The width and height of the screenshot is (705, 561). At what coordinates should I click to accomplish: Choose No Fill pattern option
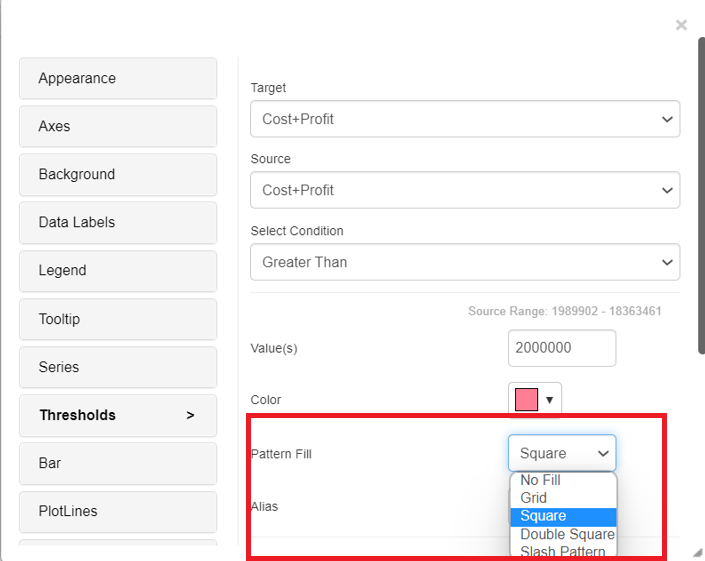point(541,480)
